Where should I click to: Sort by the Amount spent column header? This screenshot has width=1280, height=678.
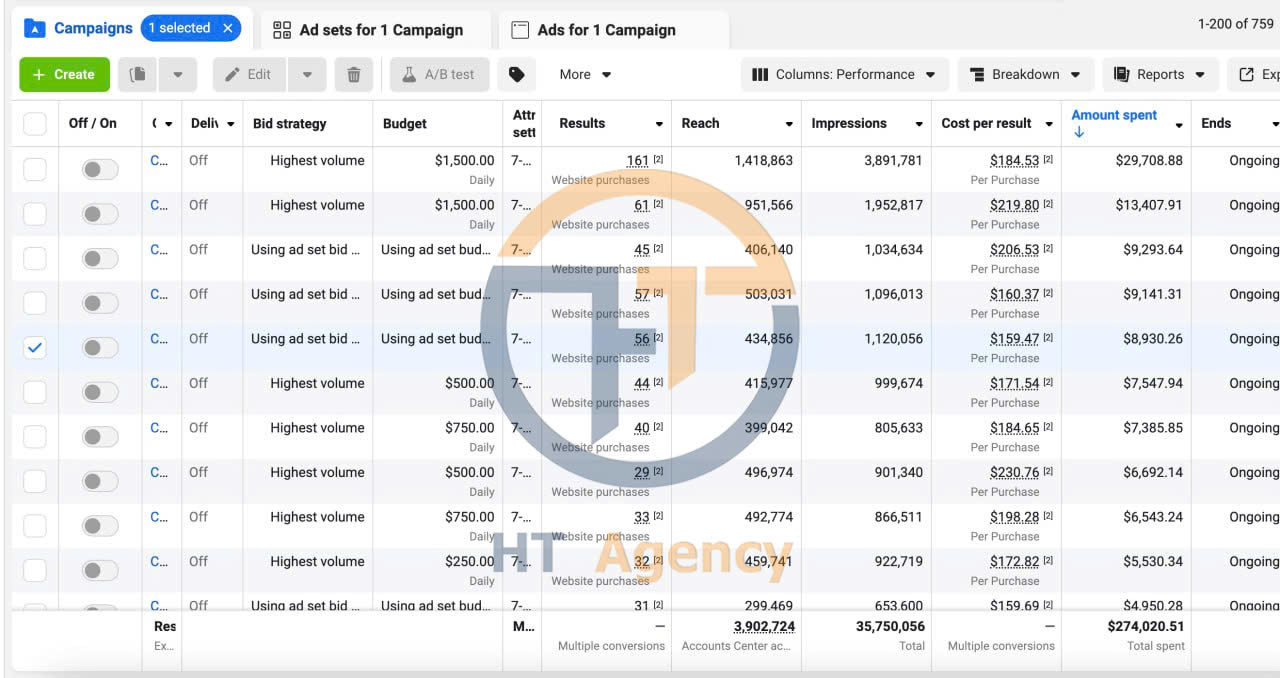[1114, 115]
